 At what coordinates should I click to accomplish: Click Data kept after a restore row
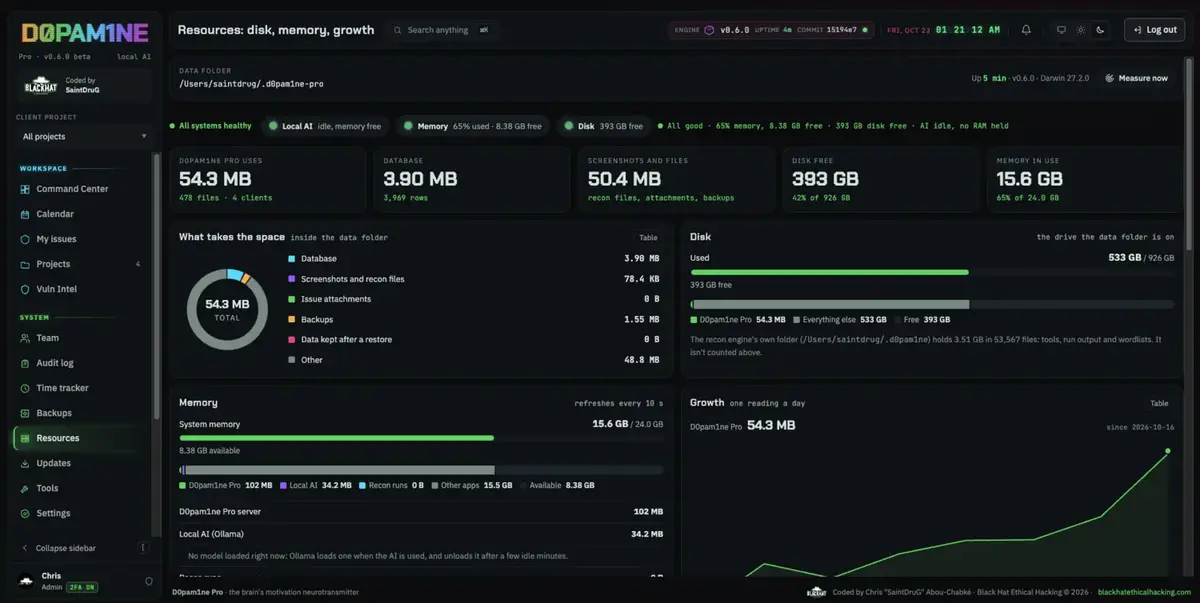coord(473,339)
